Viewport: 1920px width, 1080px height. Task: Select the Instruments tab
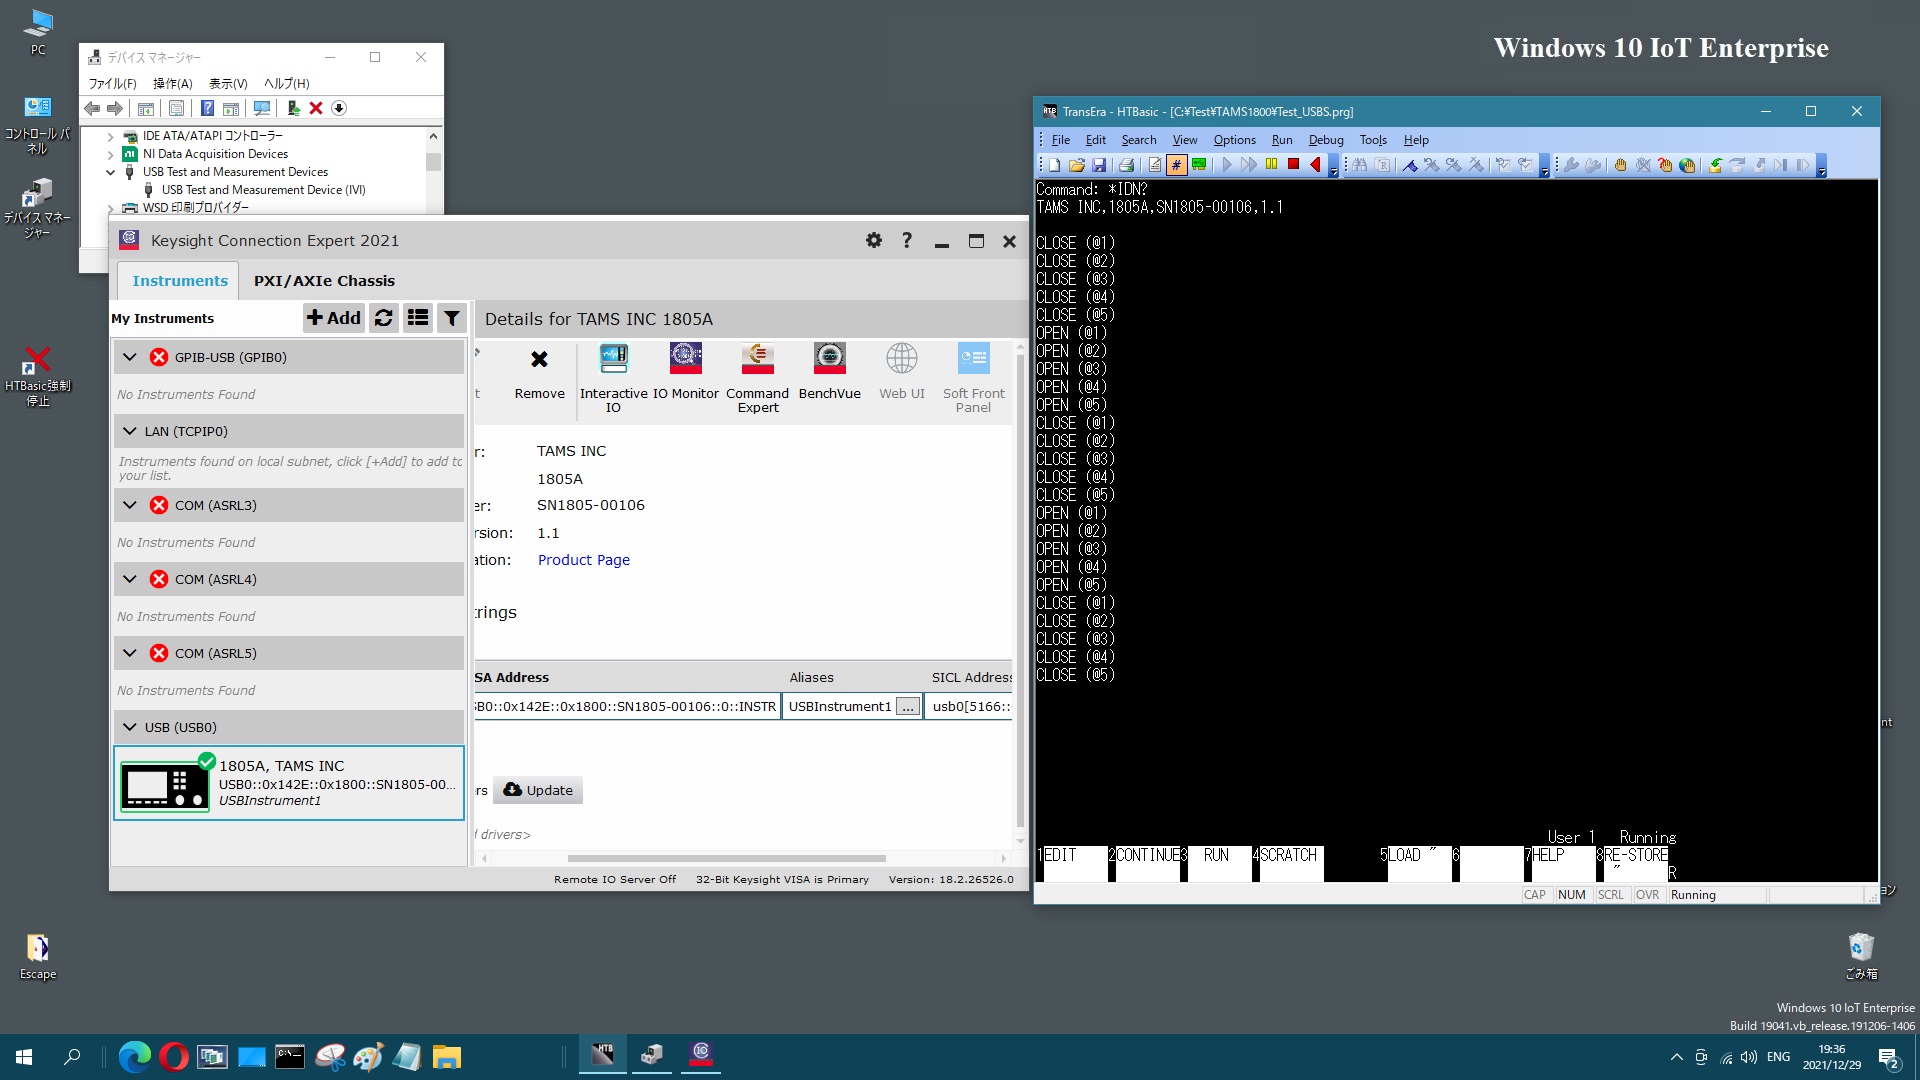click(x=180, y=281)
